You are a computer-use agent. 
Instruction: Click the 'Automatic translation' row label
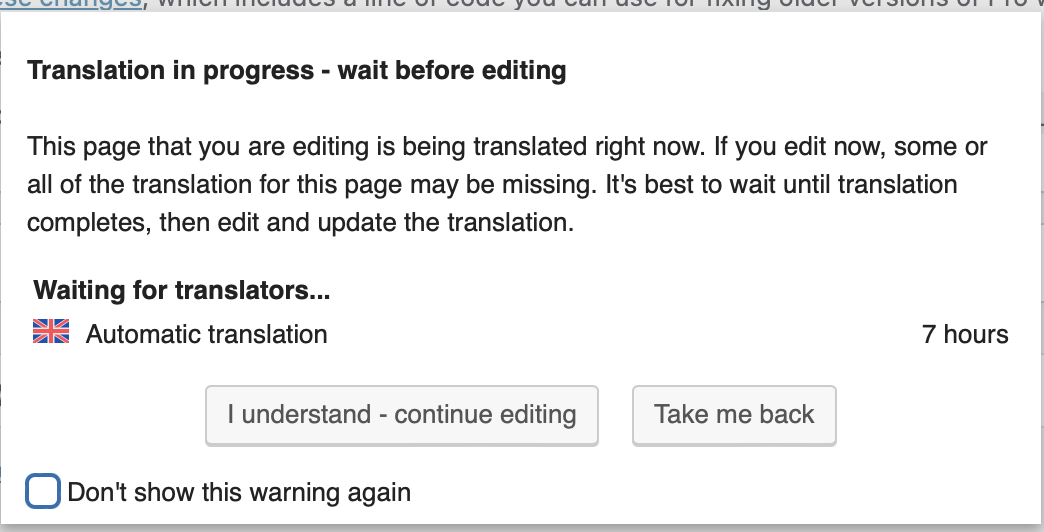(206, 334)
